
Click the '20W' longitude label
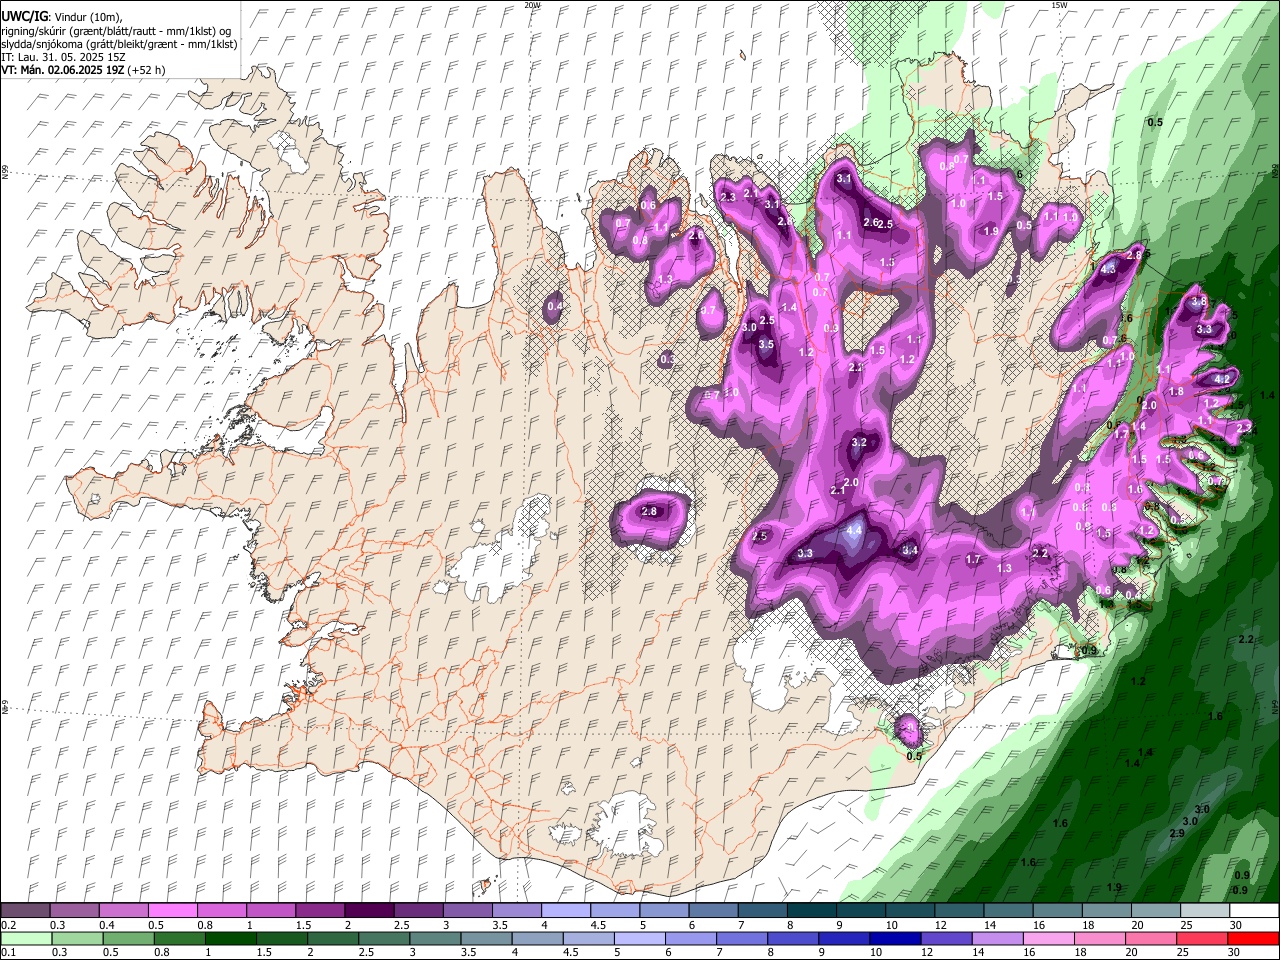(532, 5)
